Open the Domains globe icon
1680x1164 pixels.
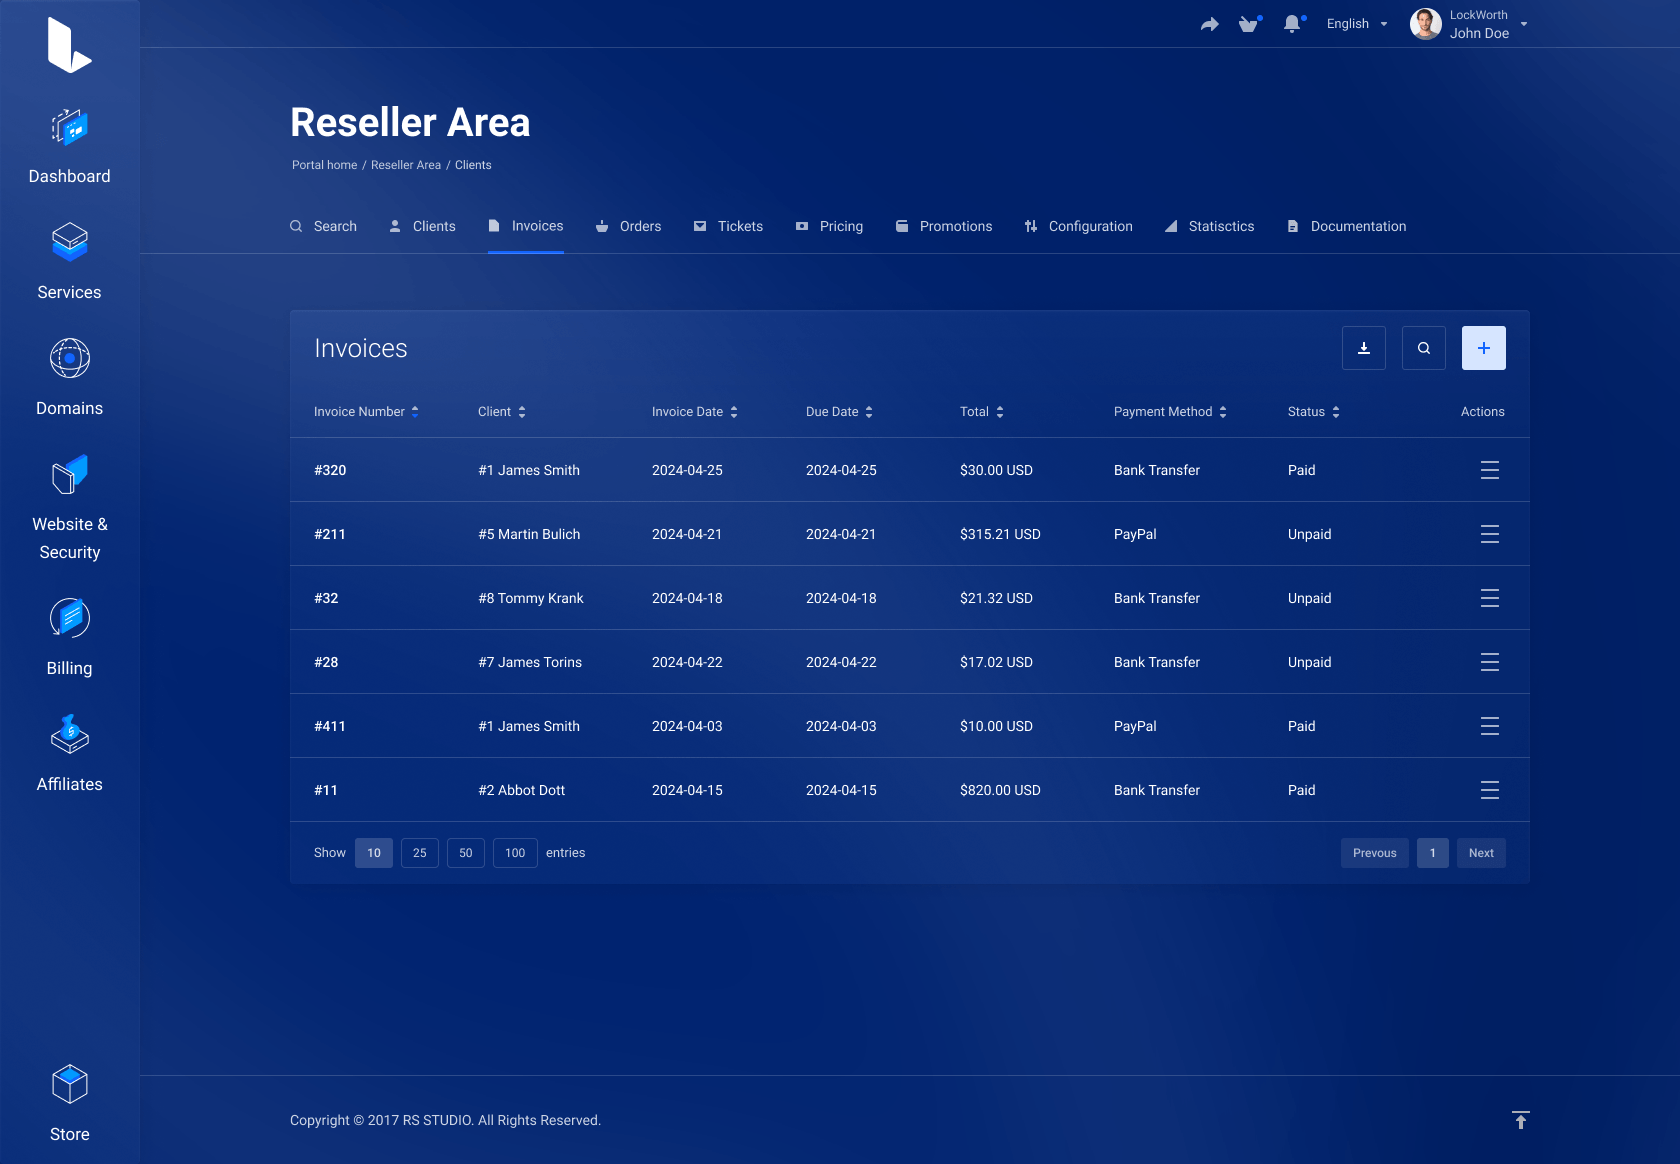click(69, 358)
